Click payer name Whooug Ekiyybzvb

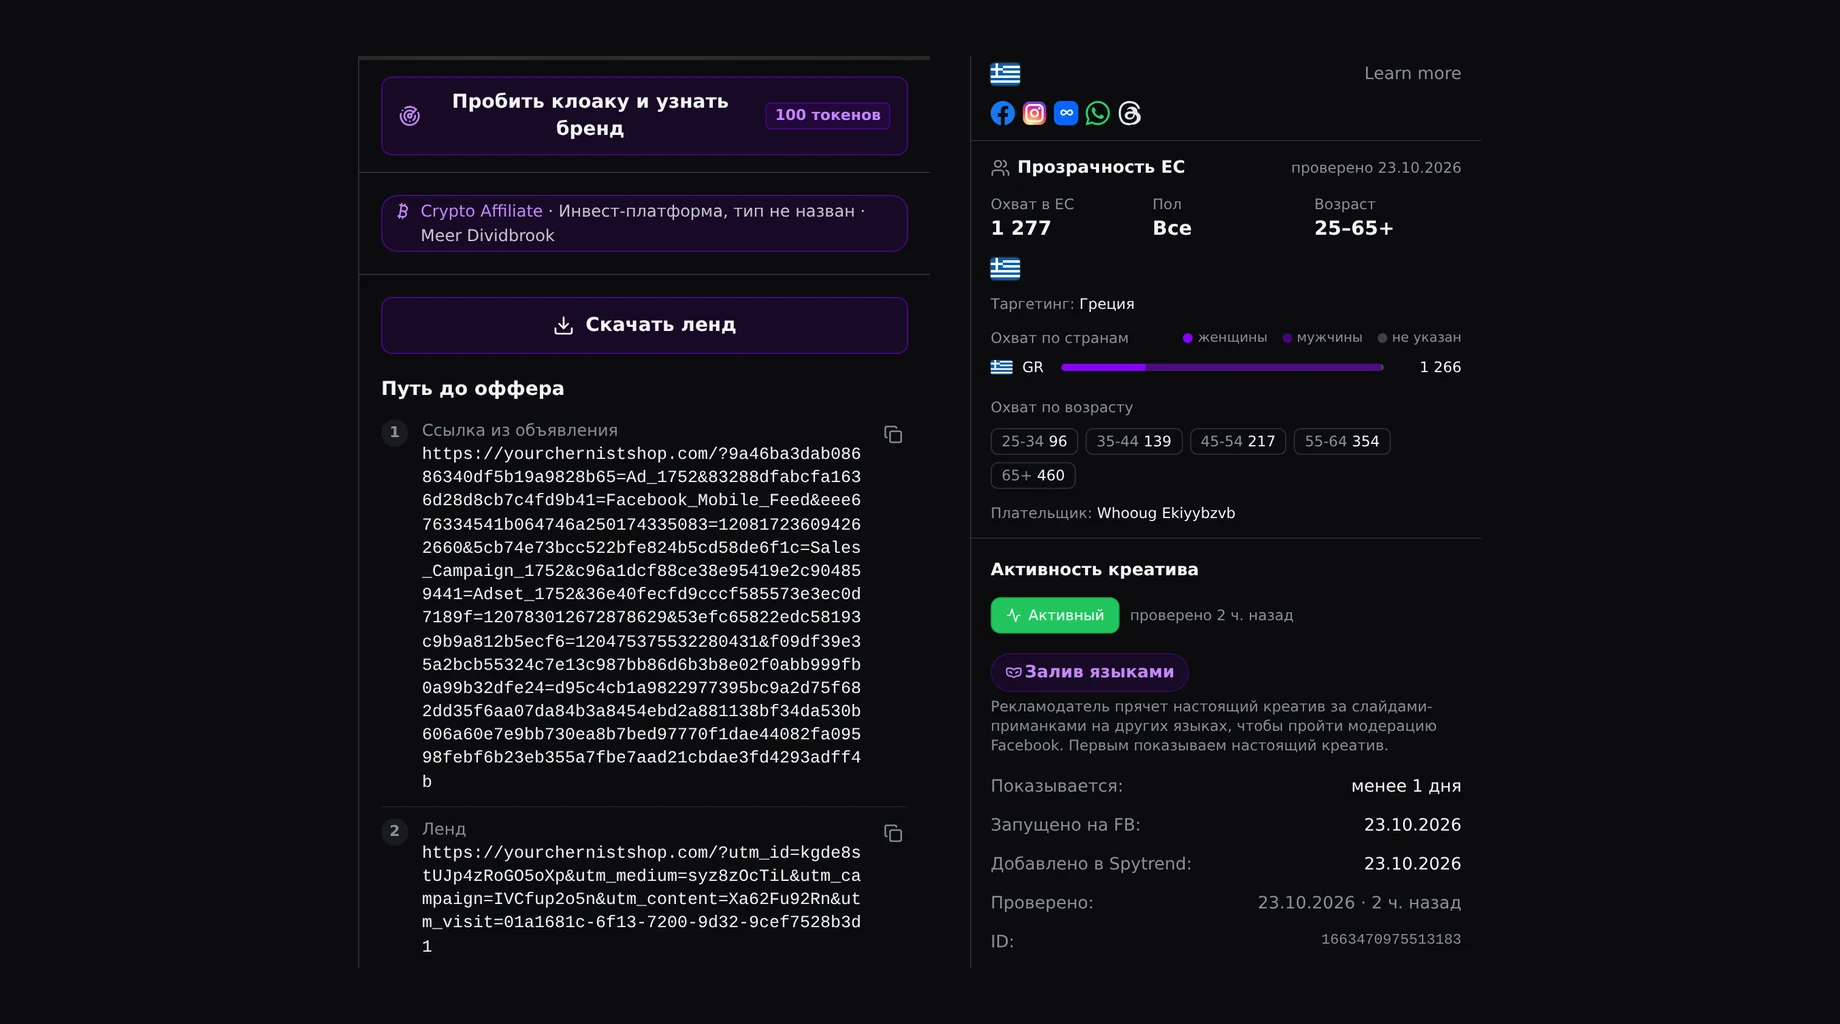tap(1166, 513)
